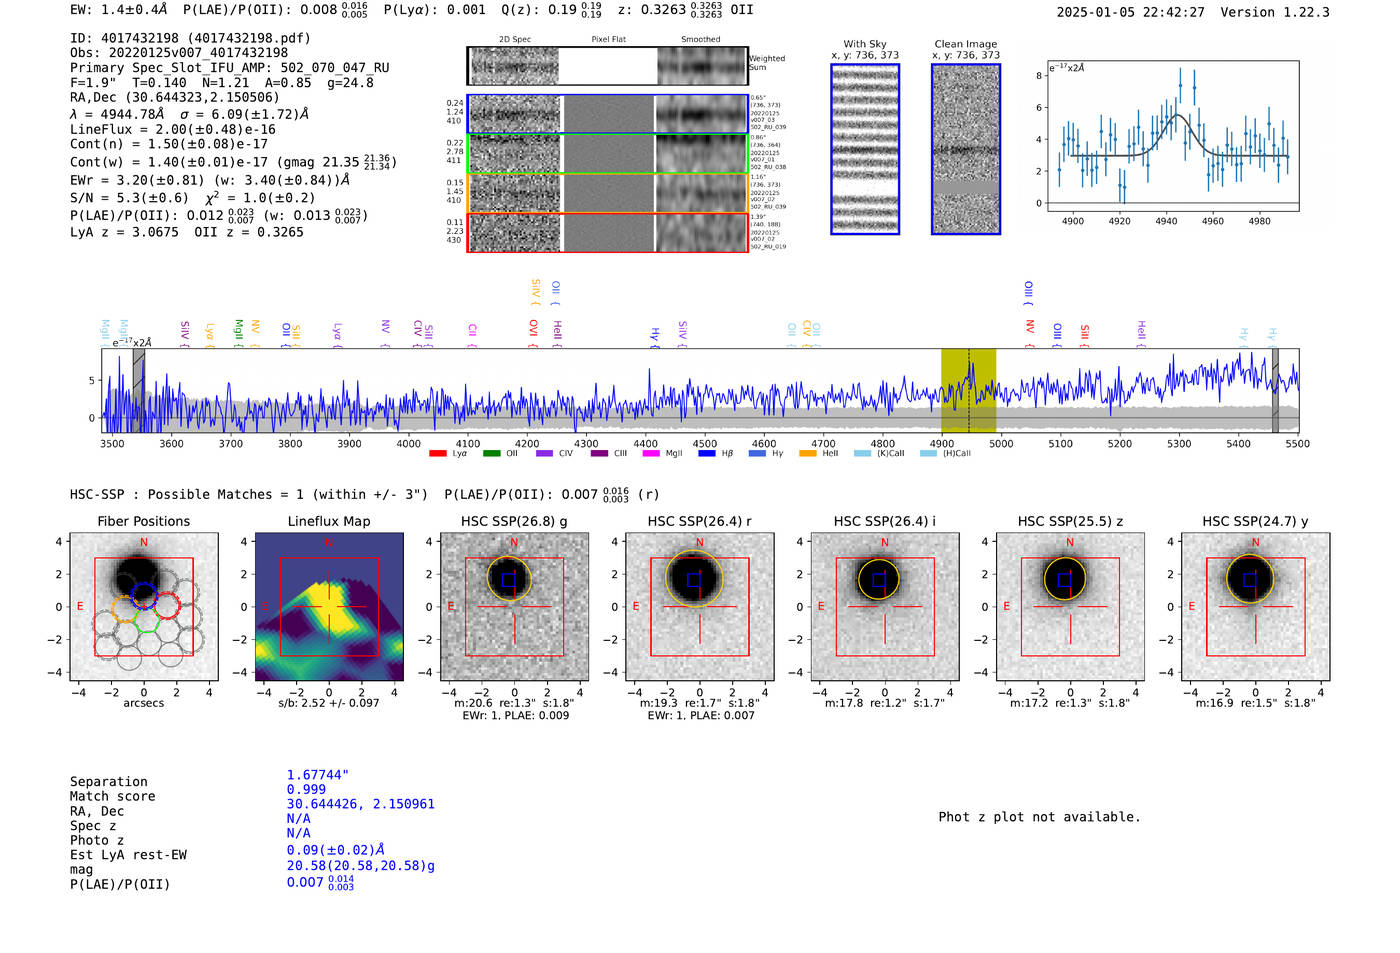The height and width of the screenshot is (953, 1400).
Task: Click the blue Hγ line marker above the spectrum
Action: [x=656, y=336]
